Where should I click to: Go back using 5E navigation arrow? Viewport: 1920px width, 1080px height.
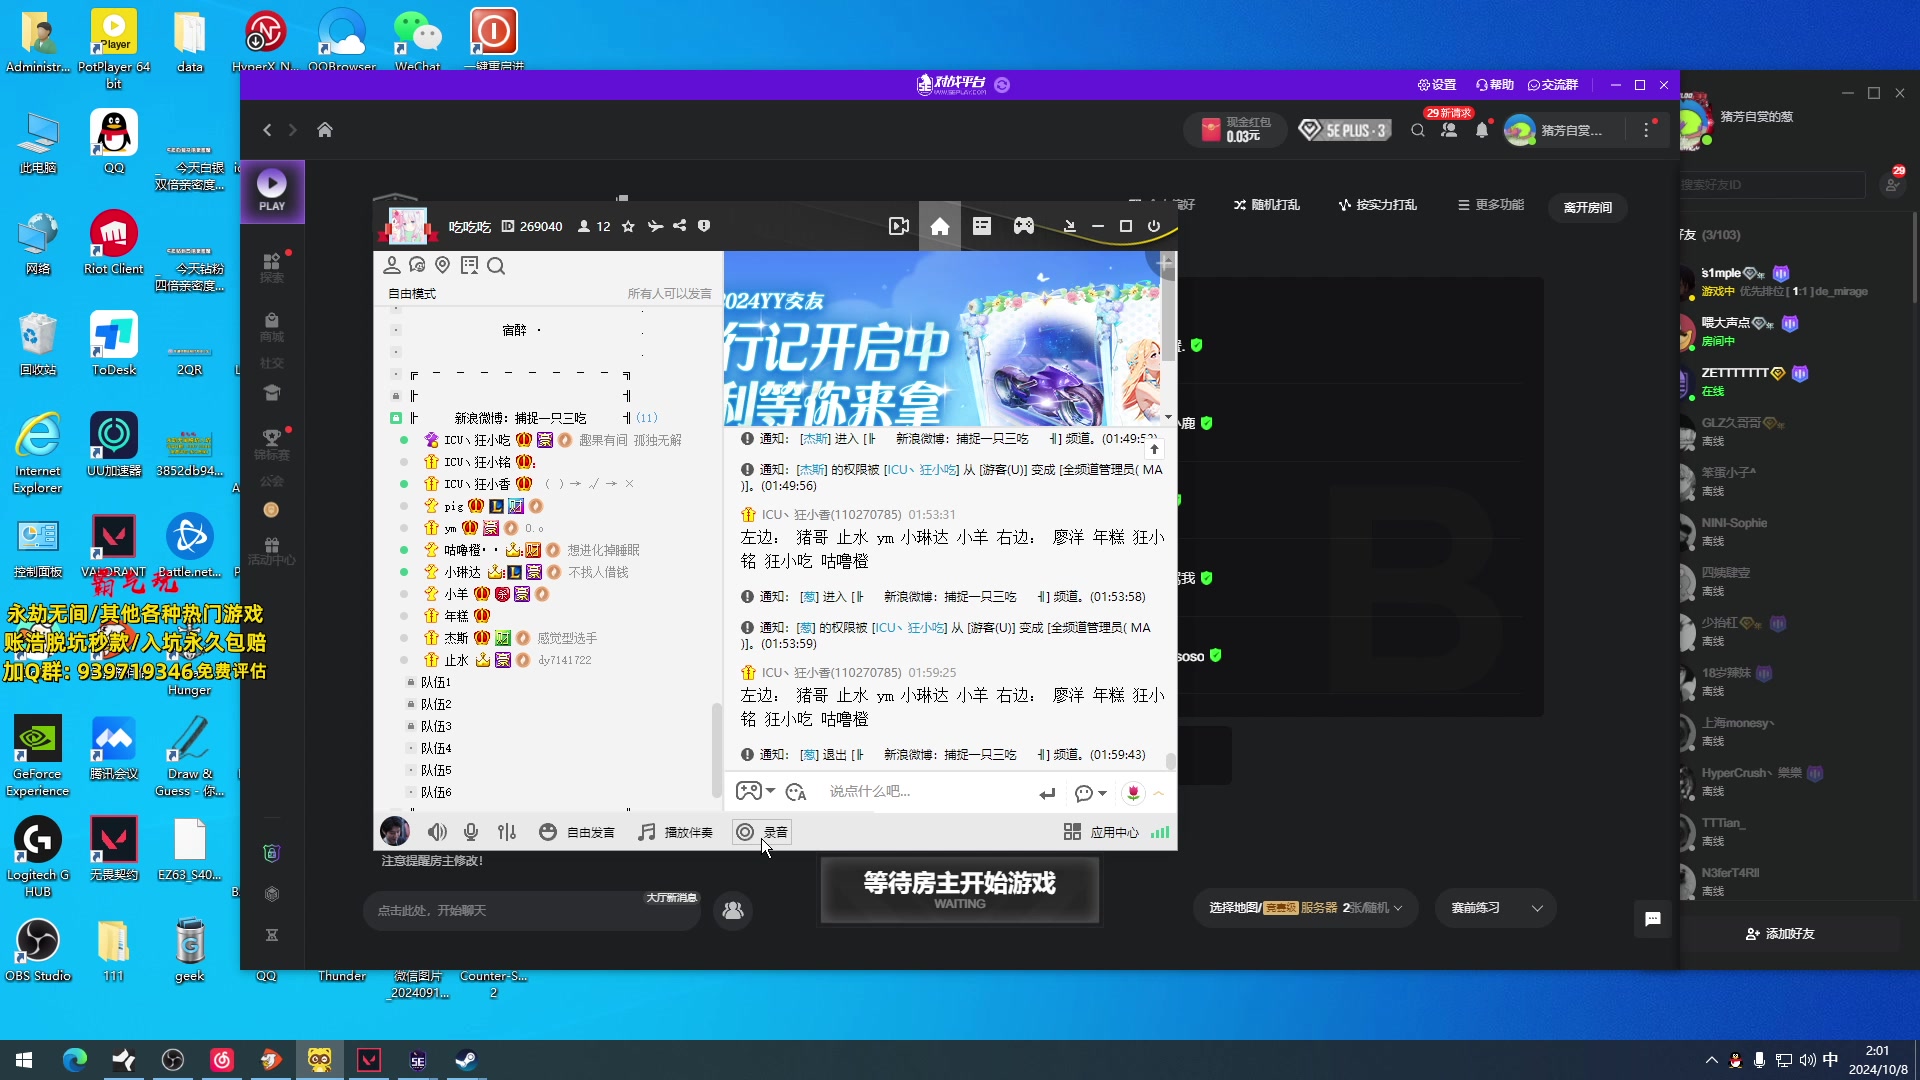pos(267,130)
